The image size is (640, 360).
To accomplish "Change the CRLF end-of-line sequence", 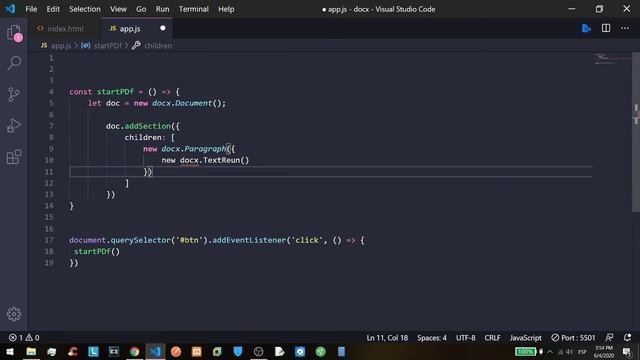I will pyautogui.click(x=492, y=338).
